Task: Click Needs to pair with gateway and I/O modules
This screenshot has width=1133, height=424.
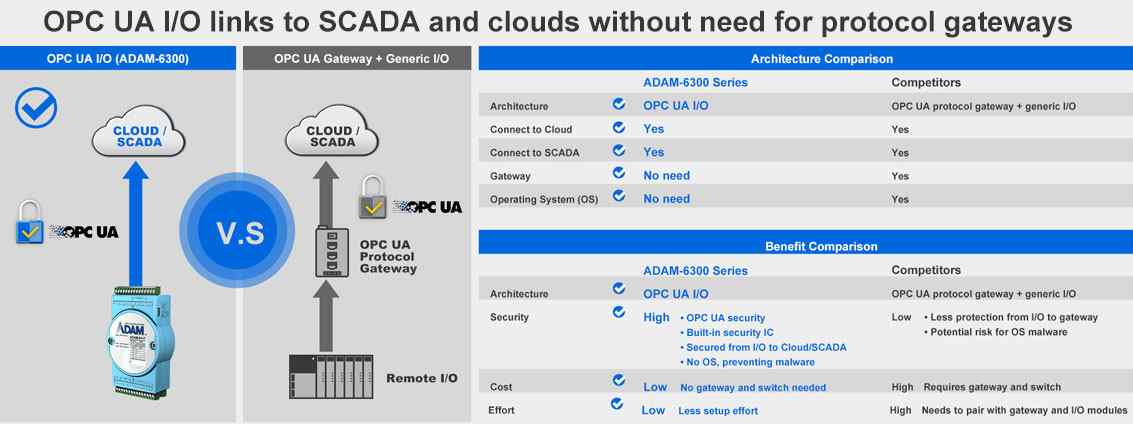Action: [1024, 410]
